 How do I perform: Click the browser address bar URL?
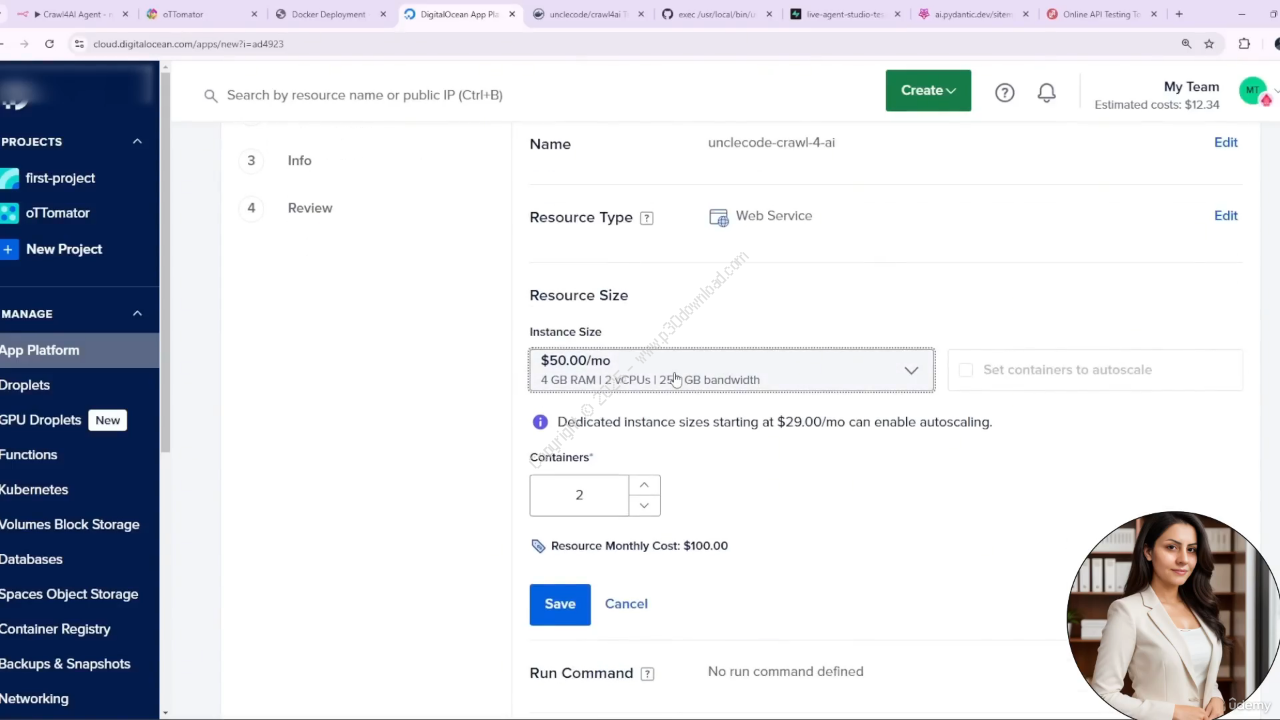tap(188, 44)
